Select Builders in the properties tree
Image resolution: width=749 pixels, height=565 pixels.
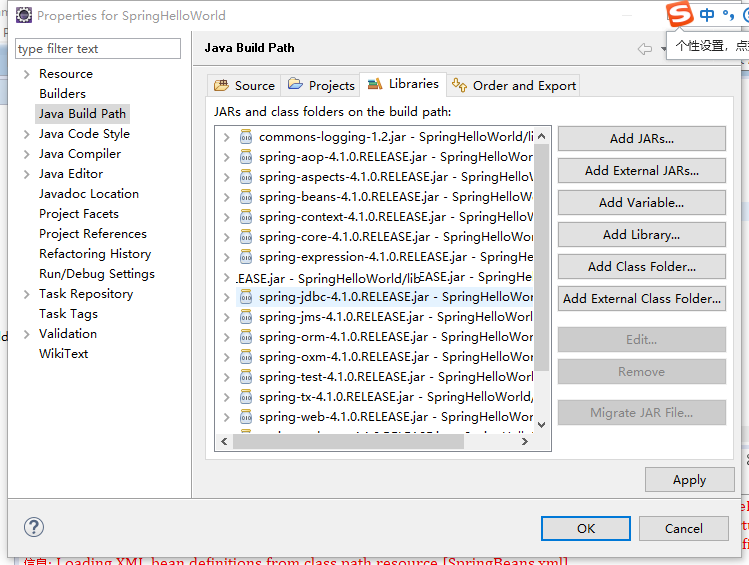tap(63, 94)
